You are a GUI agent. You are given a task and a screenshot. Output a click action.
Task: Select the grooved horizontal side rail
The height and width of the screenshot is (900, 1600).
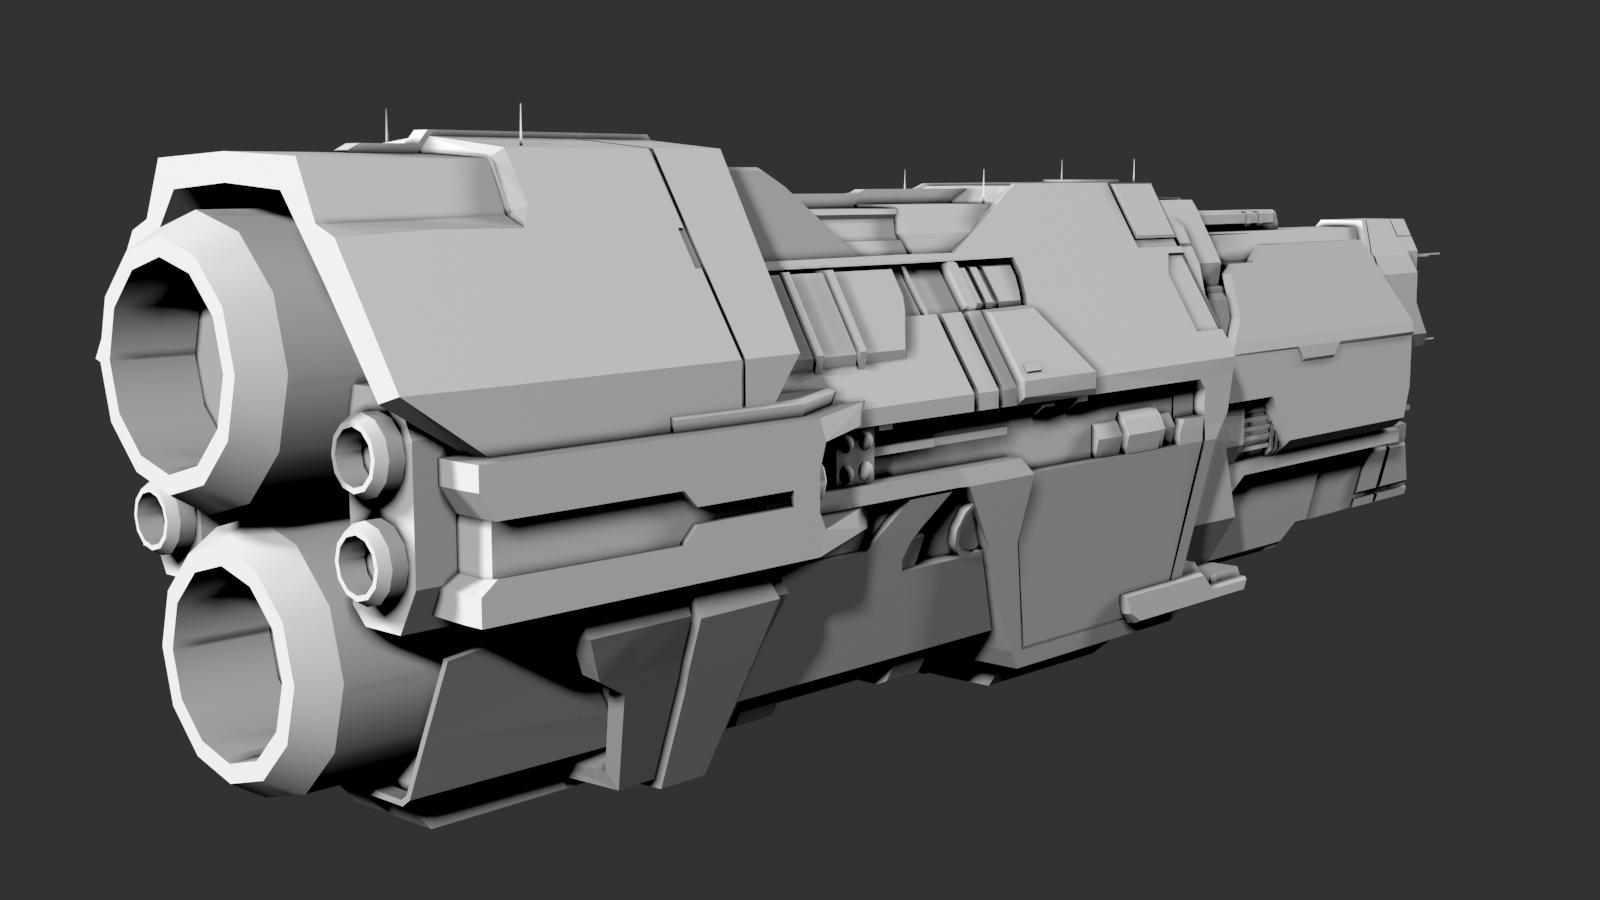620,500
